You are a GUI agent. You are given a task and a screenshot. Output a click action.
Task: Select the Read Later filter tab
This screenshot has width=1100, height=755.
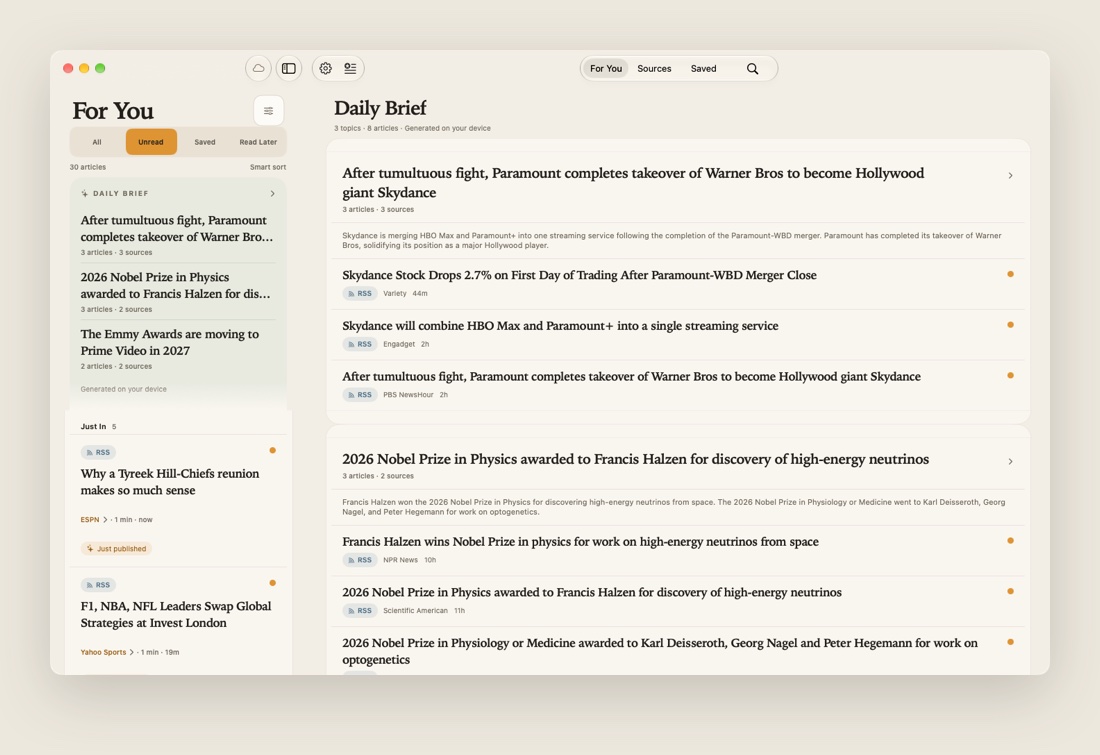pyautogui.click(x=258, y=142)
